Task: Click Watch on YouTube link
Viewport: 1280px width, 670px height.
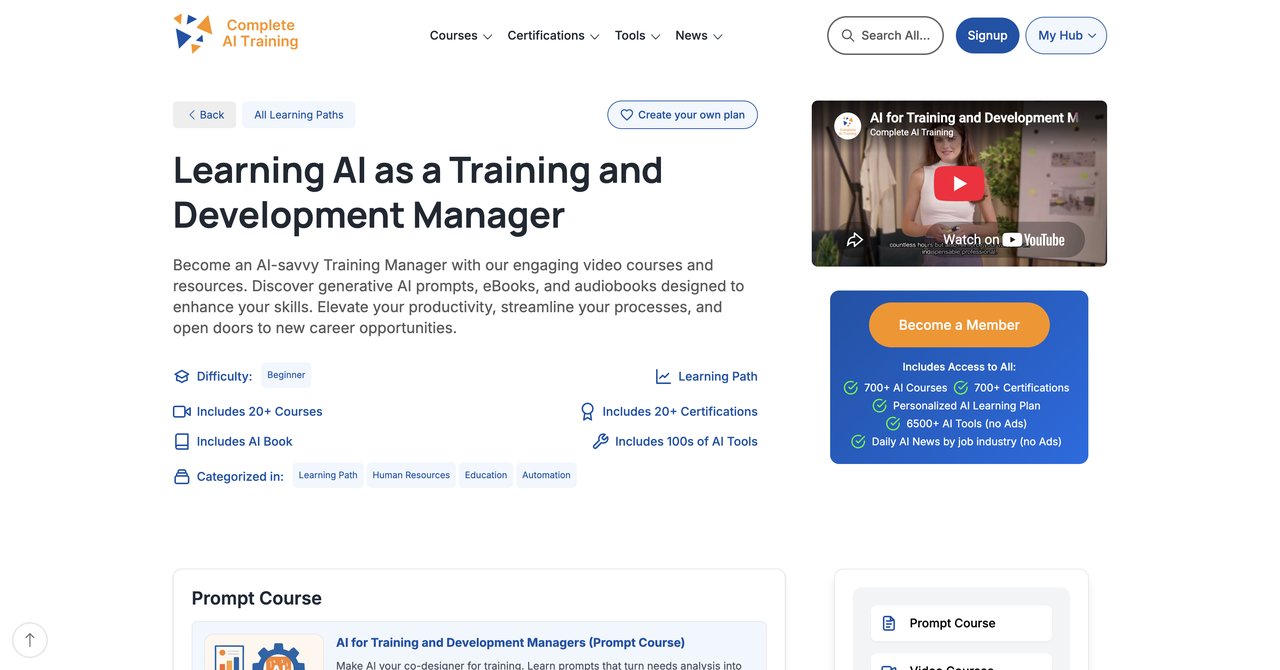Action: [x=1003, y=240]
